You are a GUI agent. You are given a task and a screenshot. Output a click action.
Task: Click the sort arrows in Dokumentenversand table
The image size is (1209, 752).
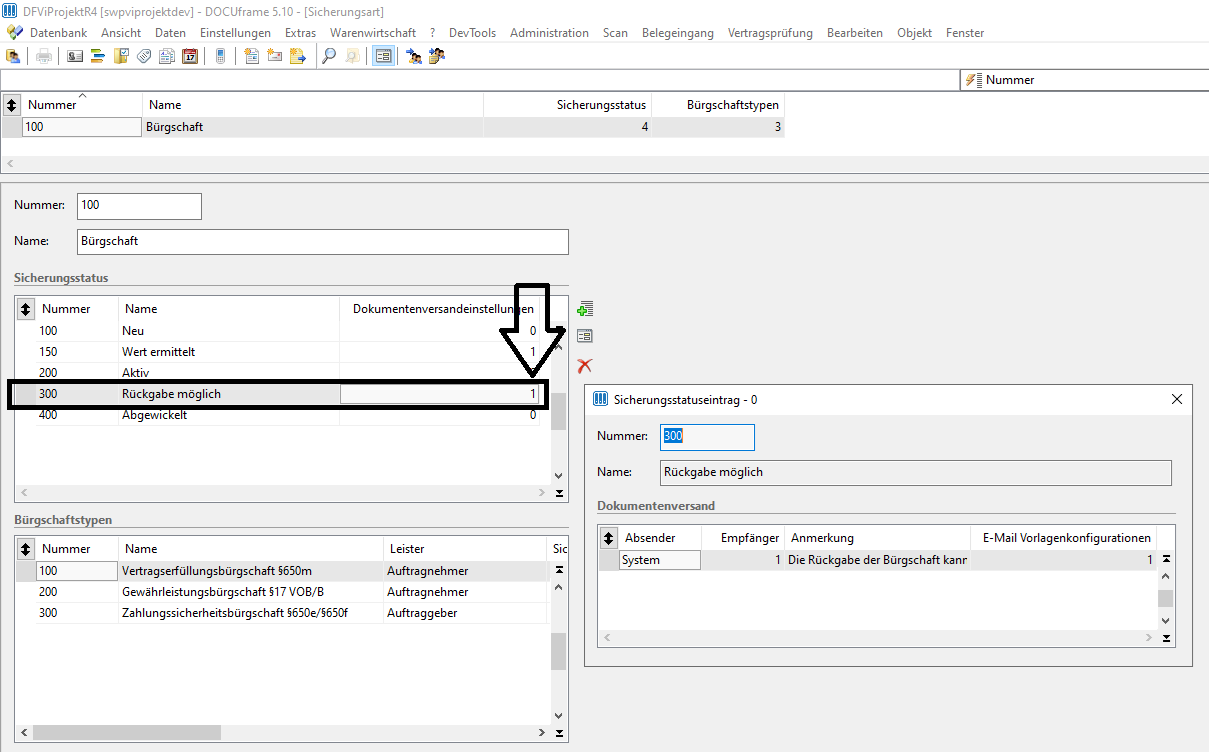pos(609,538)
